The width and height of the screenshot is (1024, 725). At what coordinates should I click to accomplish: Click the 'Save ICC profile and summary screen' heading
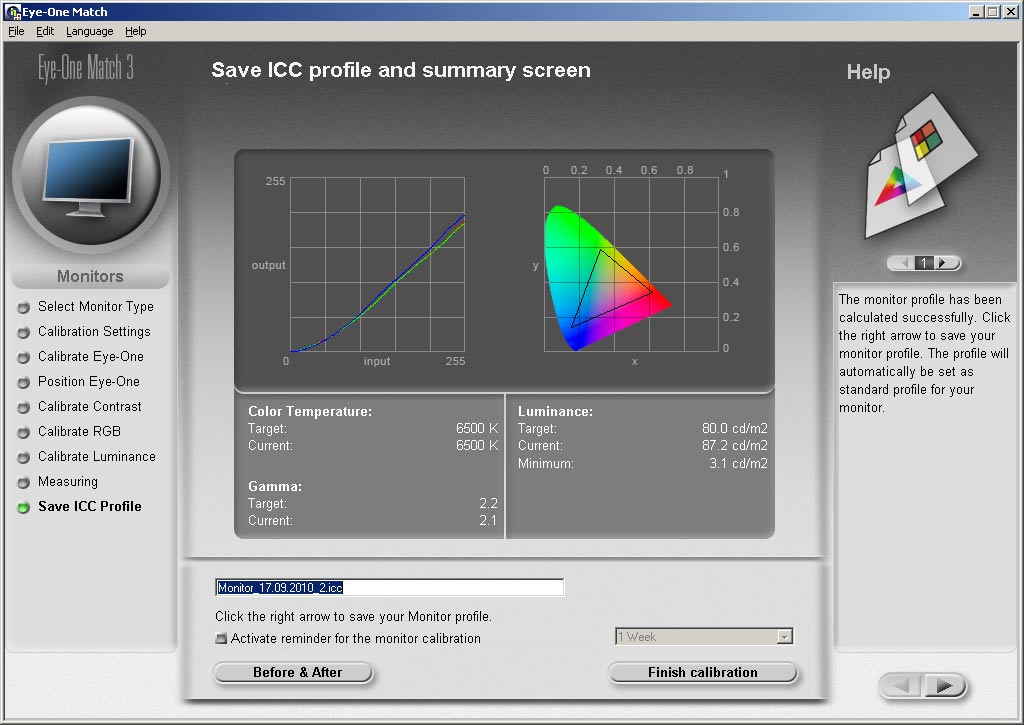point(401,70)
